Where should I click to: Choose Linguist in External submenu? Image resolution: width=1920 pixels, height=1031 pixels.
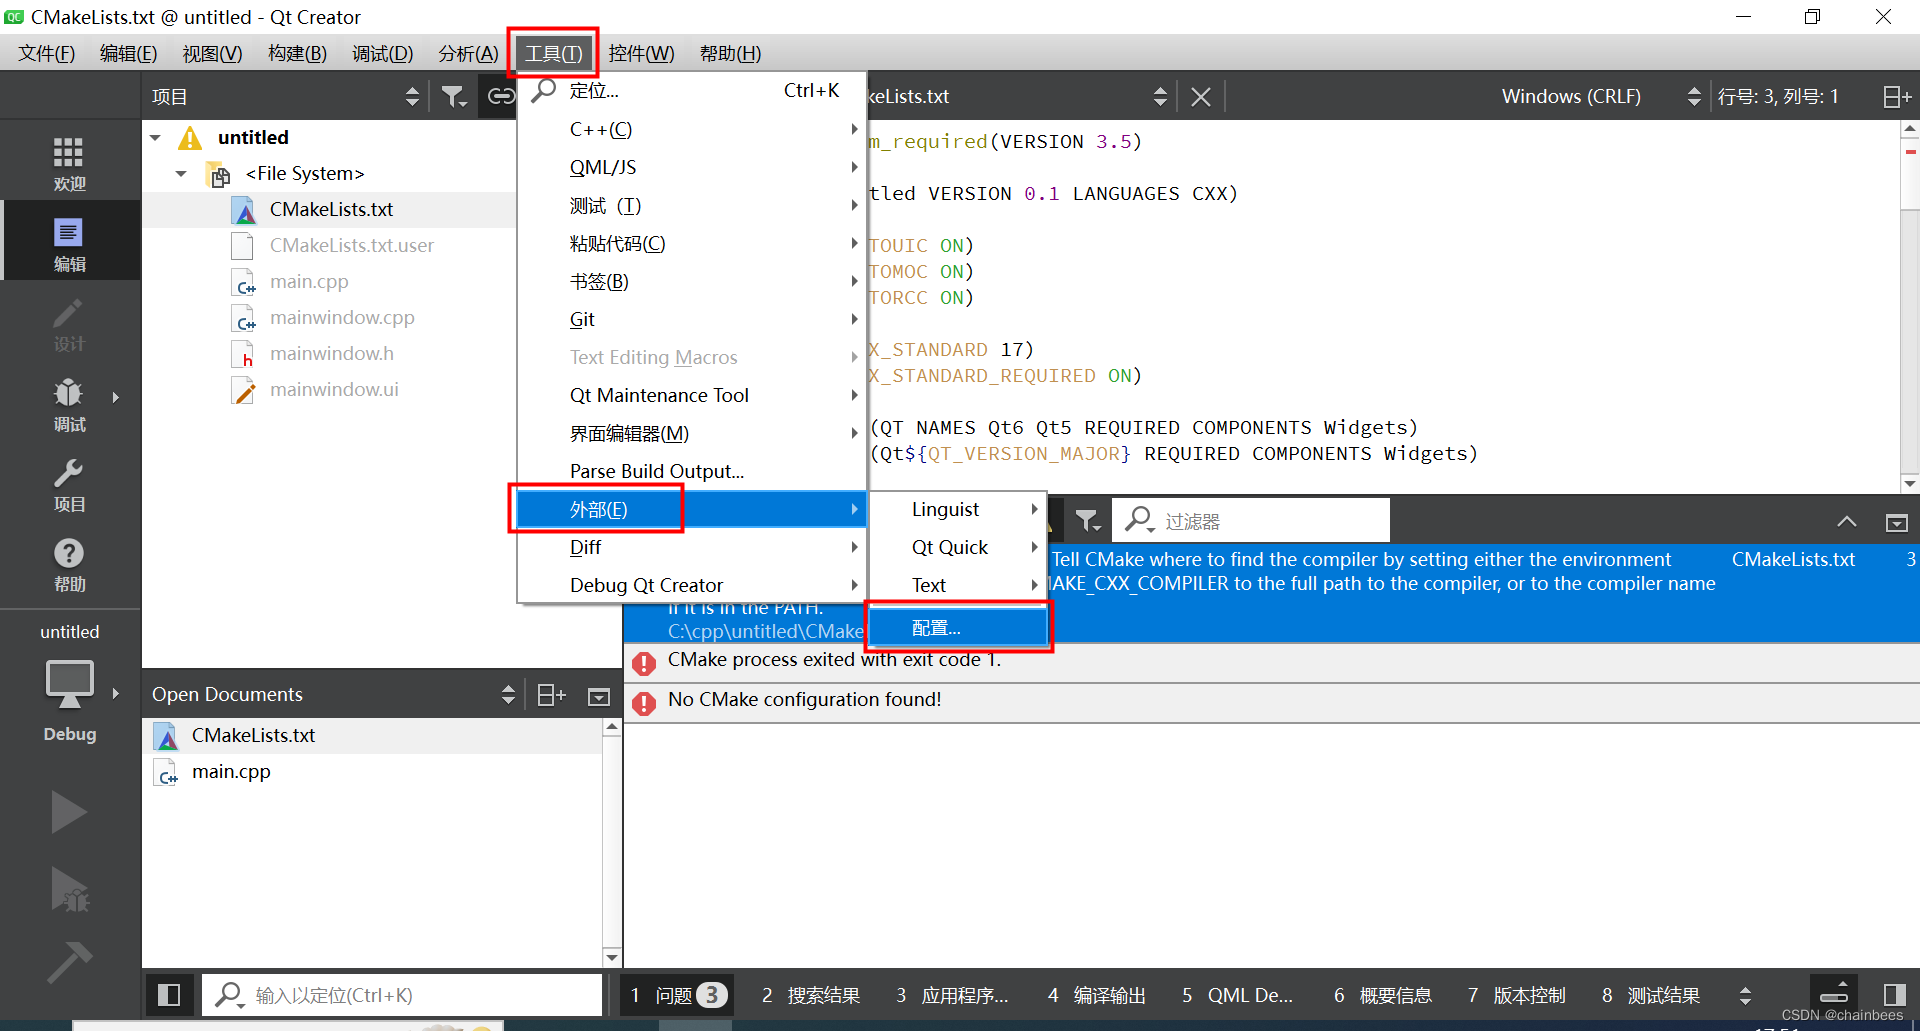(x=958, y=509)
